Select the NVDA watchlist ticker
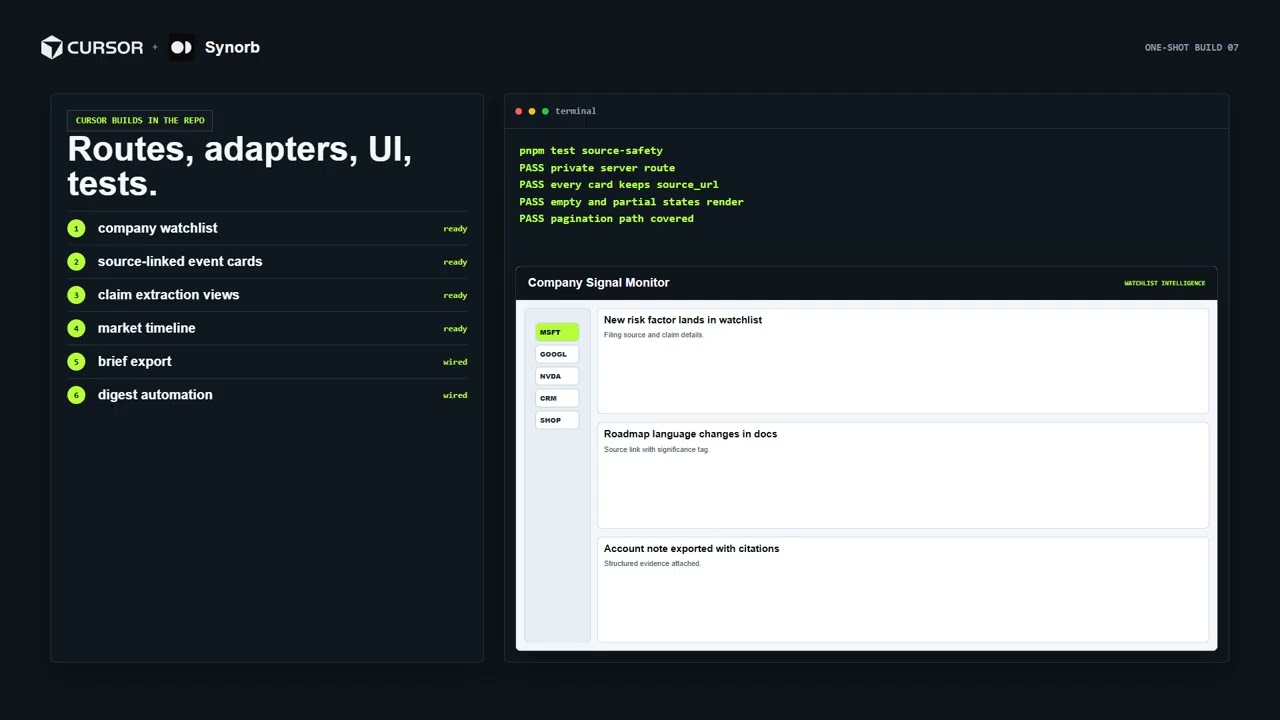The width and height of the screenshot is (1280, 720). [x=557, y=376]
